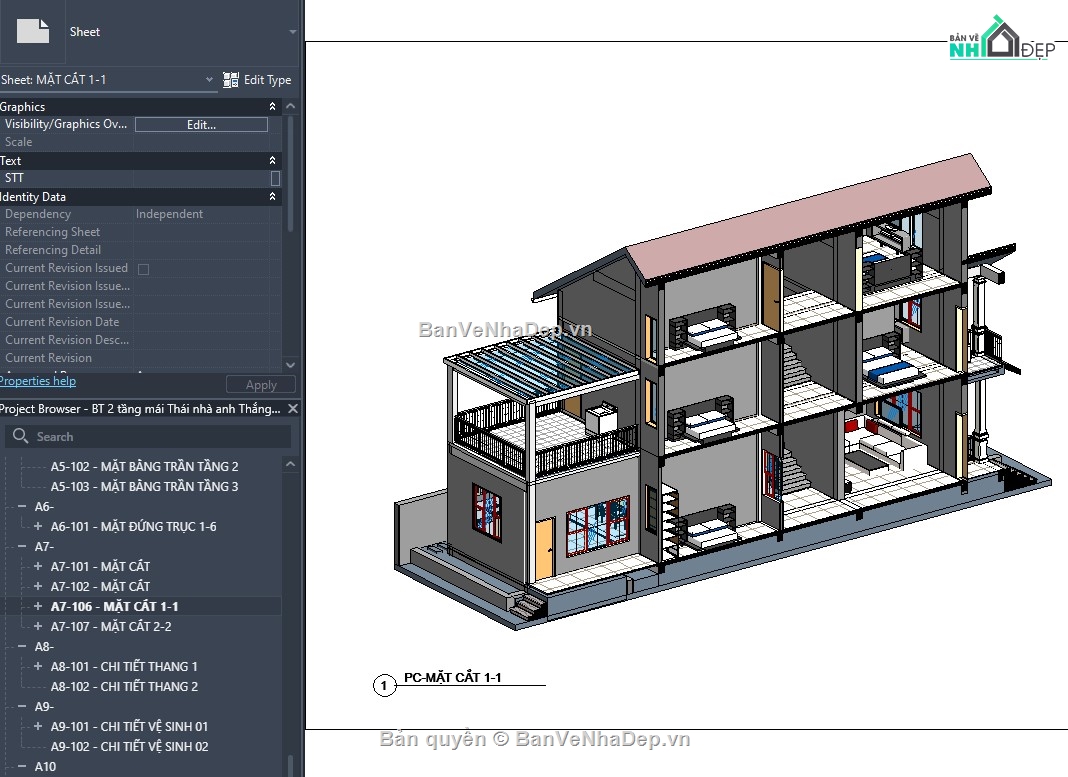Collapse the A10 group
This screenshot has height=777, width=1068.
tap(22, 766)
